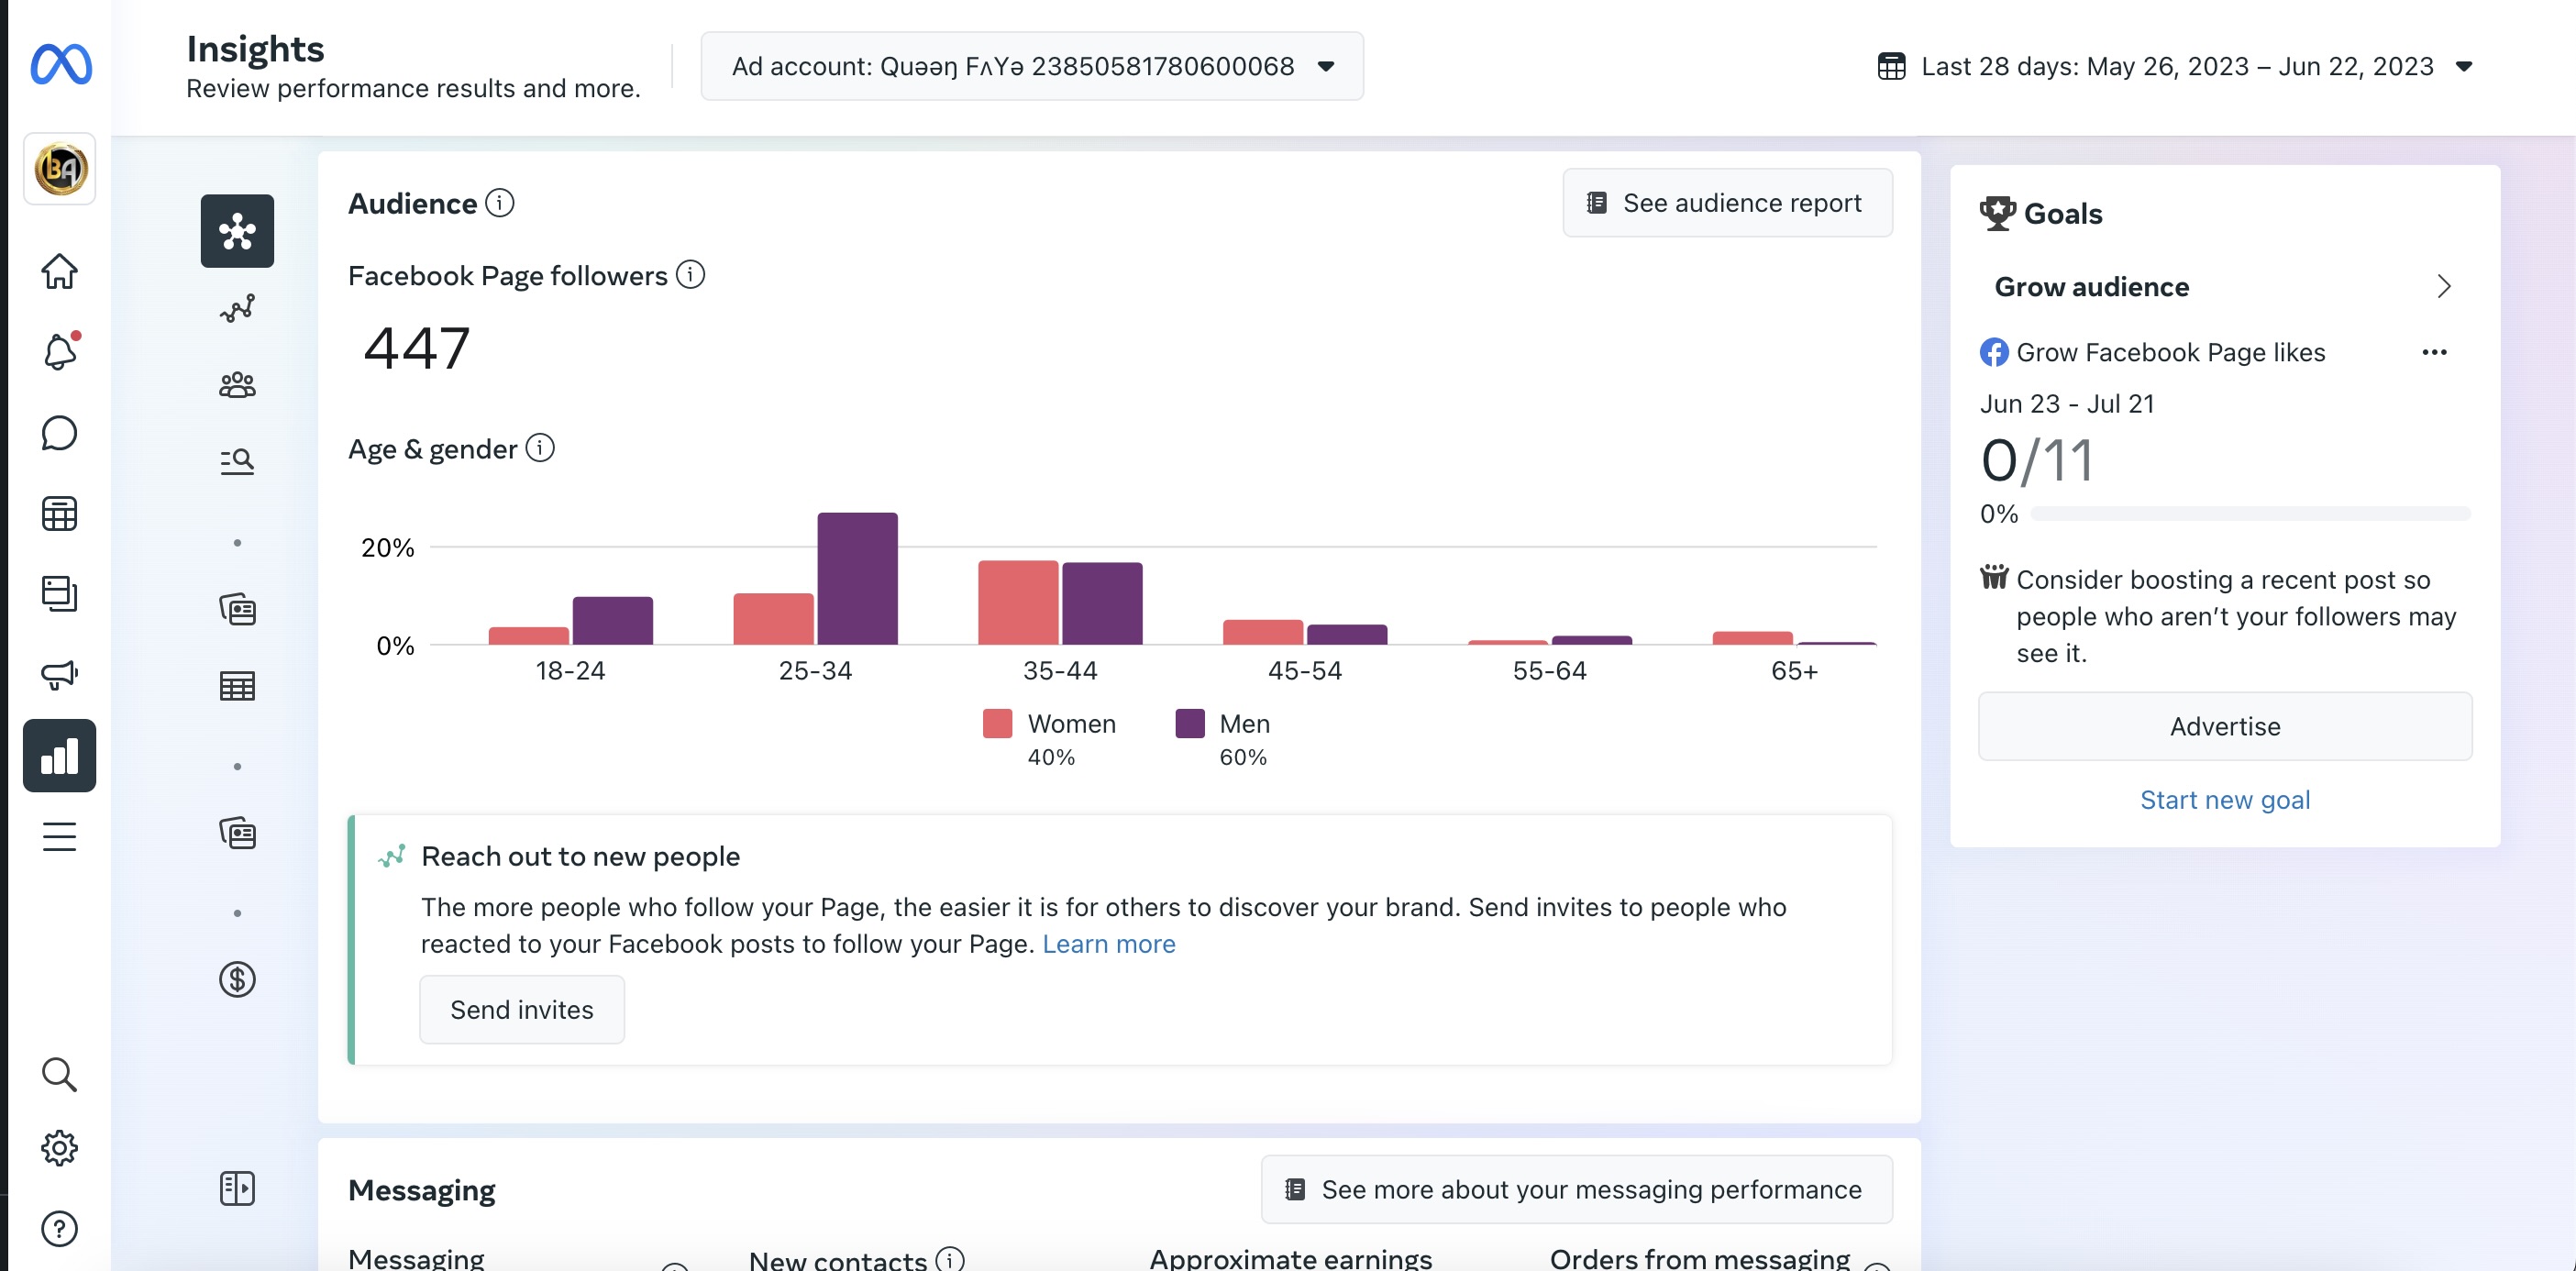This screenshot has height=1271, width=2576.
Task: Click the Send invites button
Action: click(522, 1010)
